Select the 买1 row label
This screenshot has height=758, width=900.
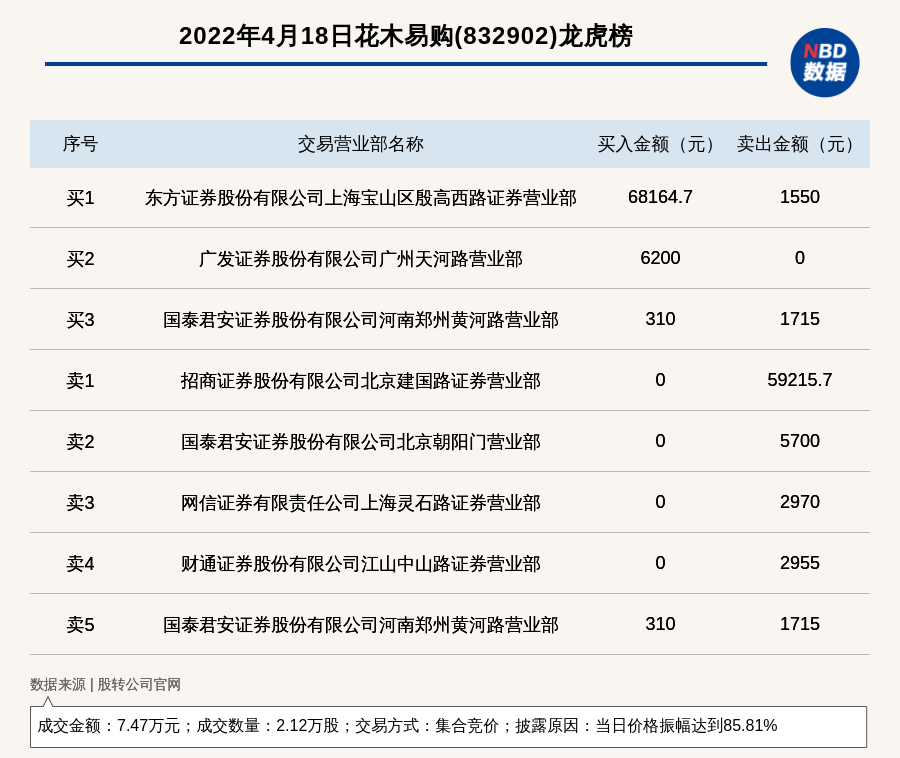tap(80, 198)
